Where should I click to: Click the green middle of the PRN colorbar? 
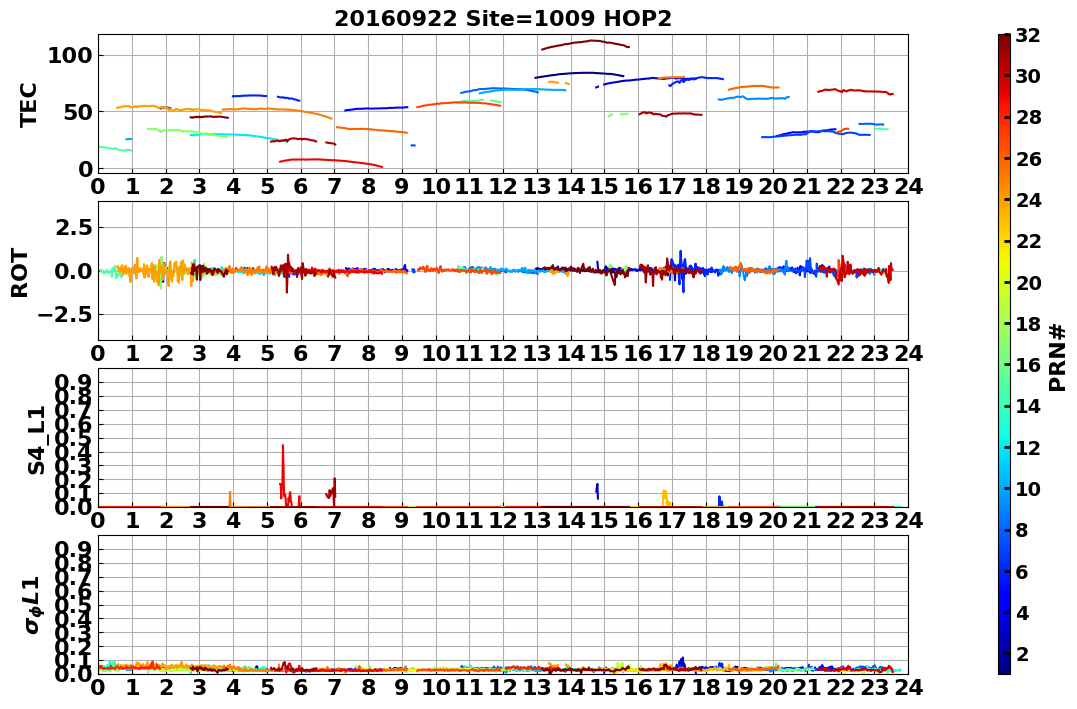[1004, 354]
